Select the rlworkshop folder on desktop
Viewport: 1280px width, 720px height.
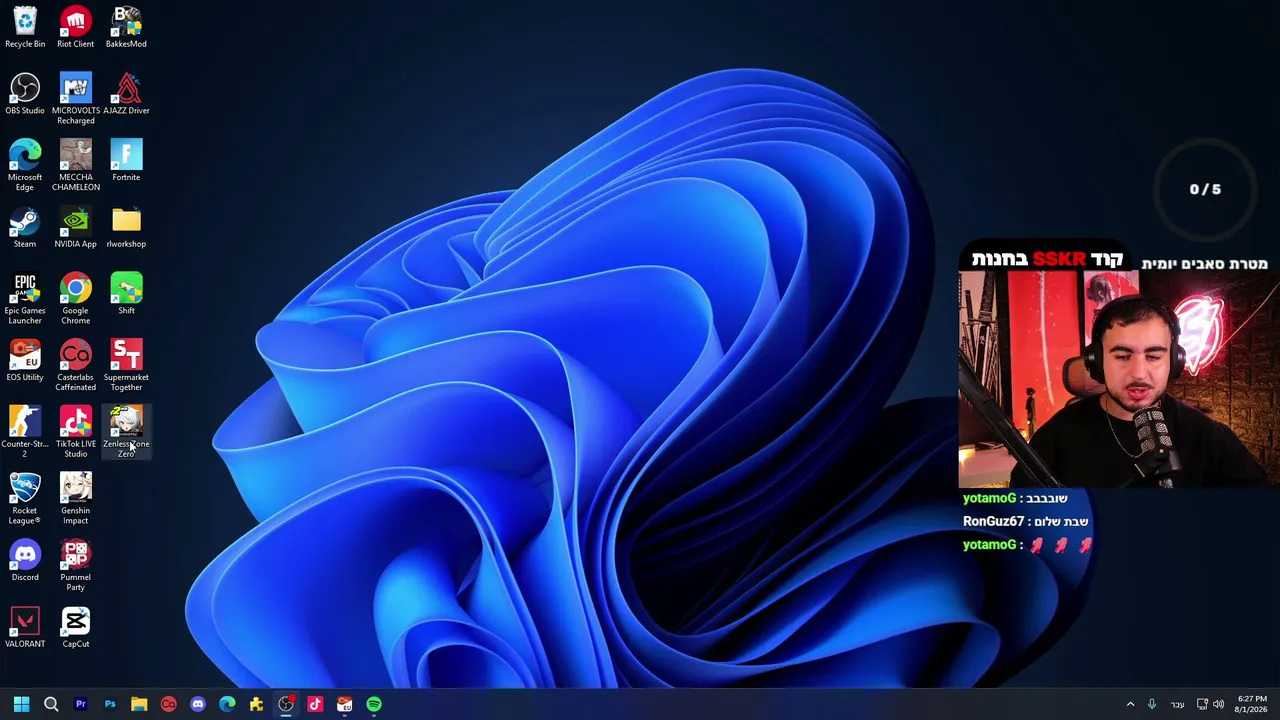click(126, 228)
